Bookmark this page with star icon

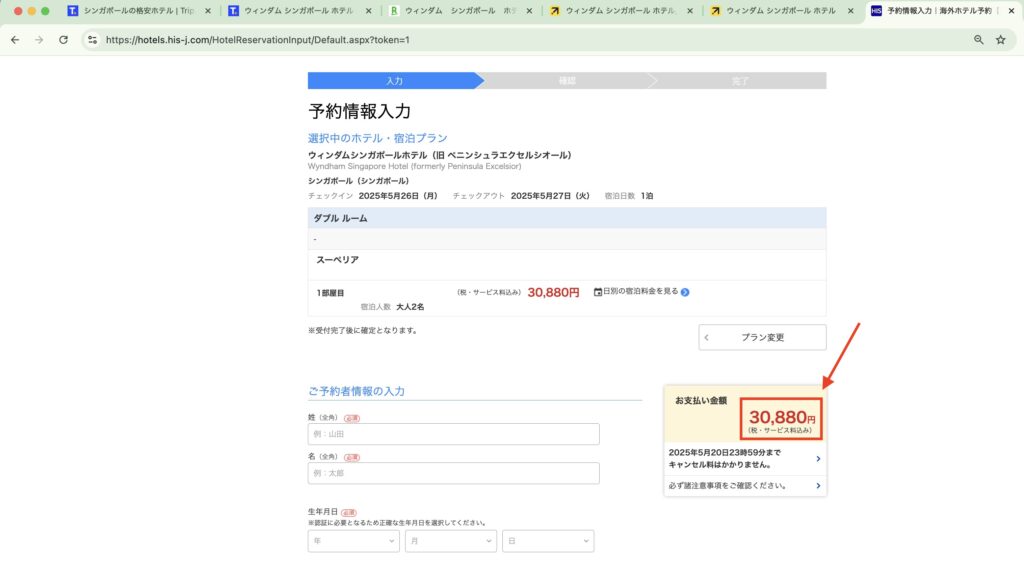[1000, 40]
